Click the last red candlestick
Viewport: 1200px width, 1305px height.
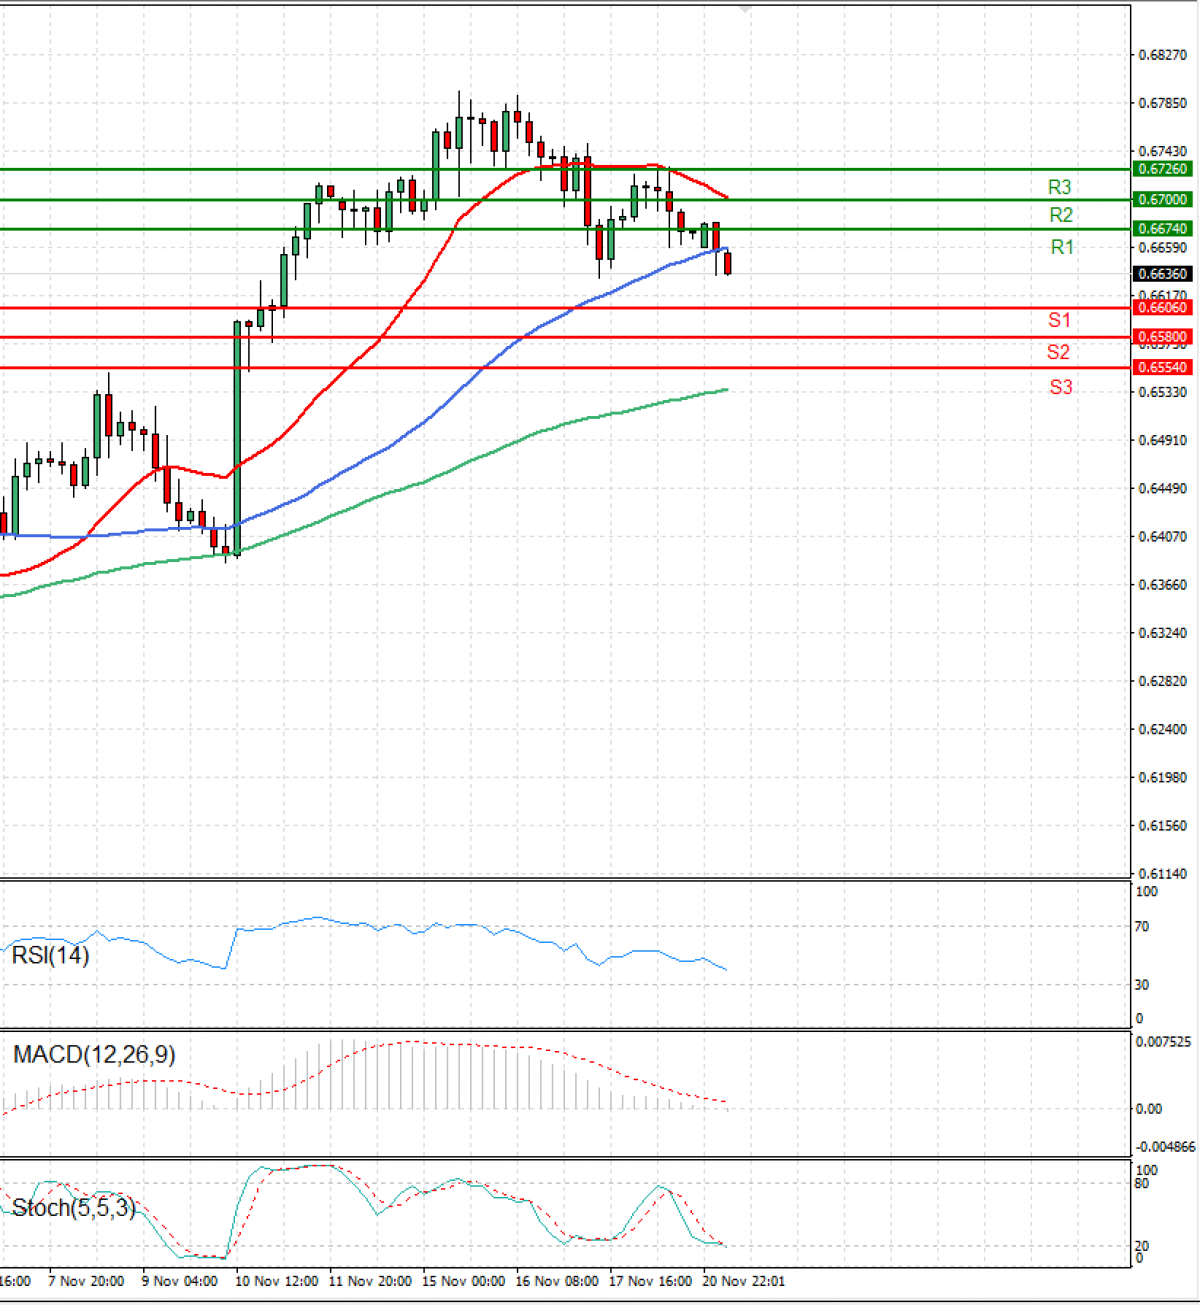pos(728,263)
